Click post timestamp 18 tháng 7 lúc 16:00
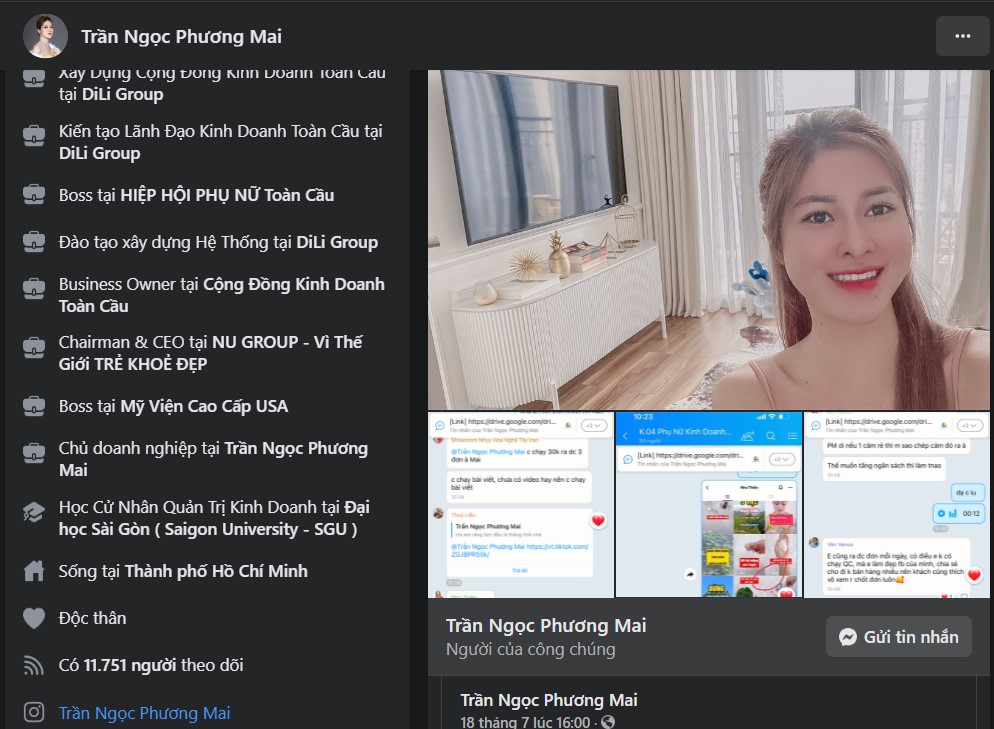994x729 pixels. pyautogui.click(x=525, y=722)
